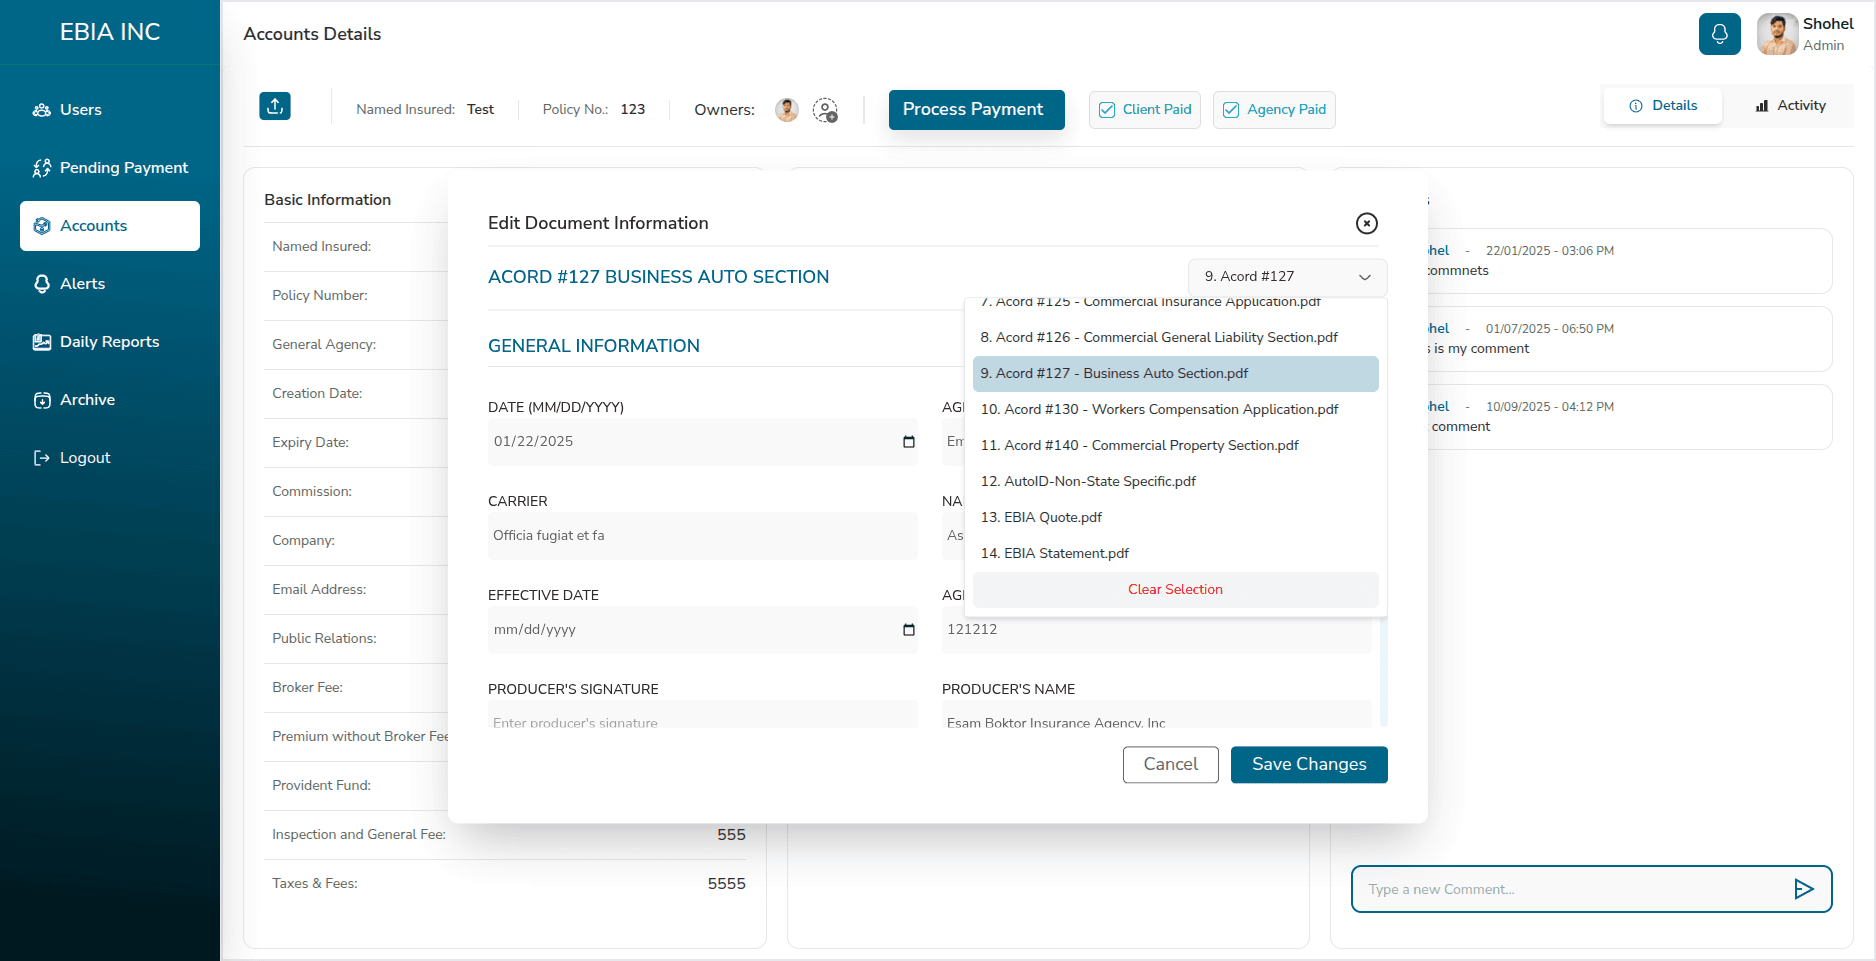Screen dimensions: 1876x961
Task: Collapse the 9. Acord #127 dropdown
Action: click(1287, 277)
